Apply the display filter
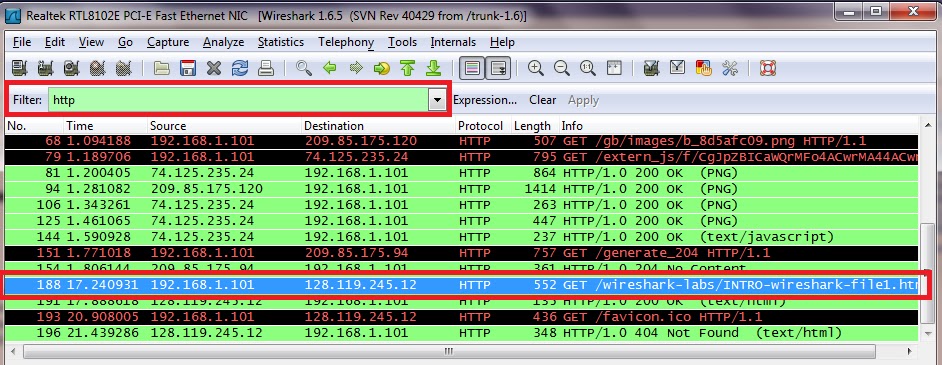Image resolution: width=942 pixels, height=365 pixels. 583,100
